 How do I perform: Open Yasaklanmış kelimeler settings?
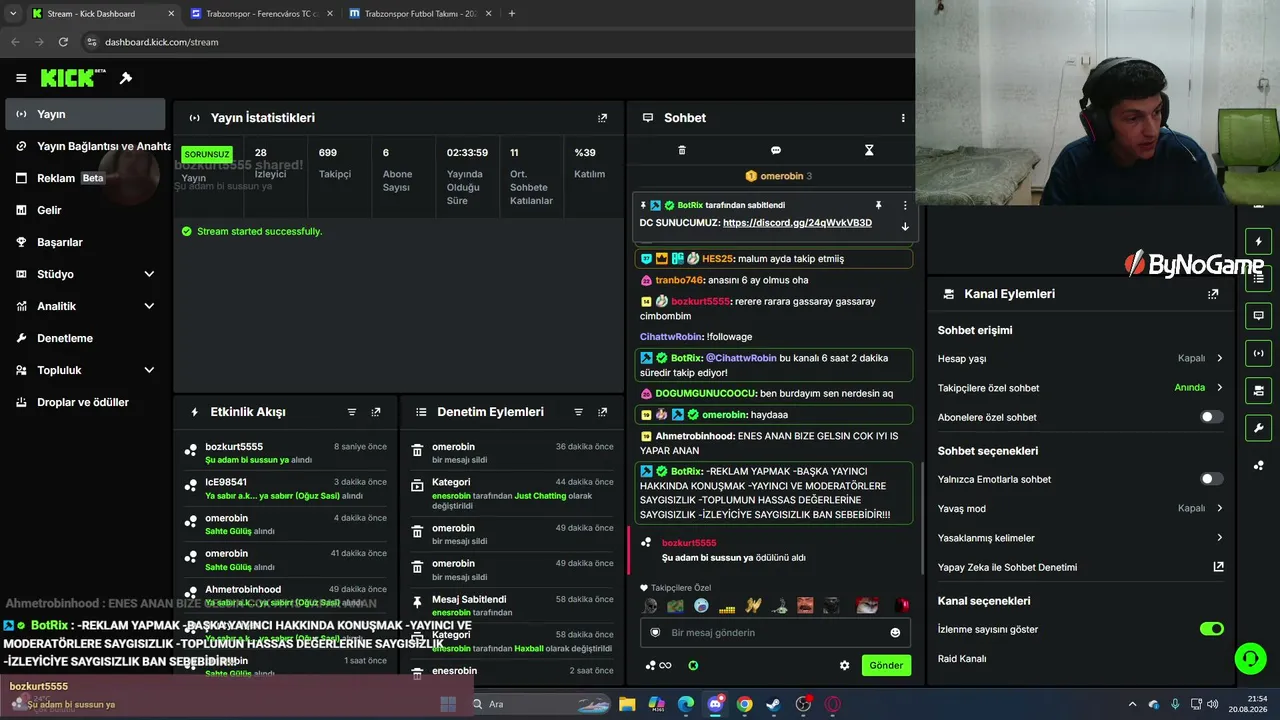click(1080, 538)
